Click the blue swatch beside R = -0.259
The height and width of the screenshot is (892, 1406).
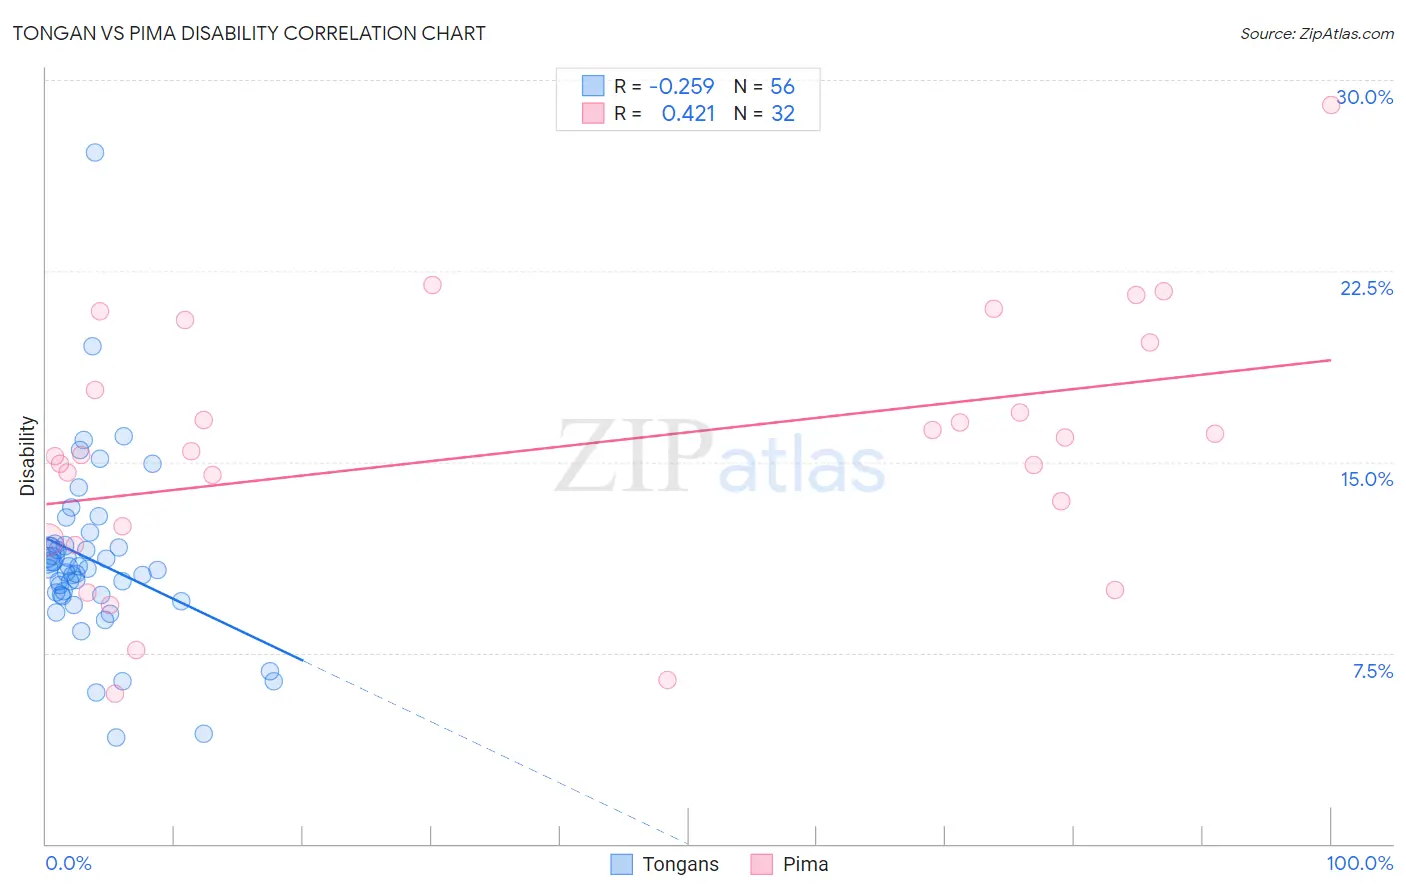(x=593, y=86)
